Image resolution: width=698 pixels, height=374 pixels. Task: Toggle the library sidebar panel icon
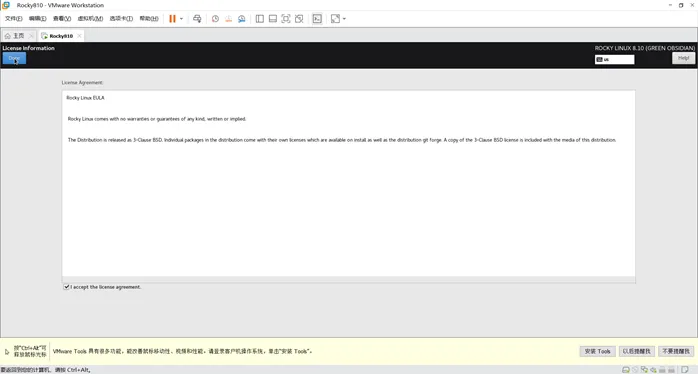(260, 19)
